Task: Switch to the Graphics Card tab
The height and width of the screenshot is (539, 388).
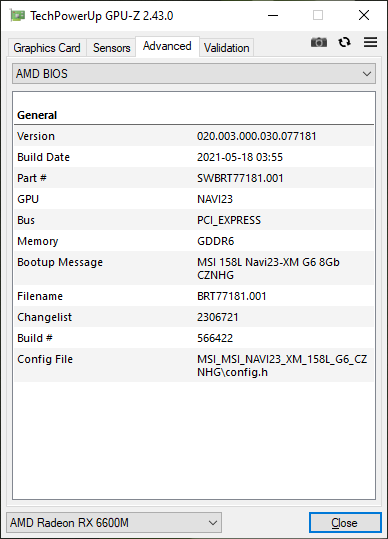Action: [x=47, y=48]
